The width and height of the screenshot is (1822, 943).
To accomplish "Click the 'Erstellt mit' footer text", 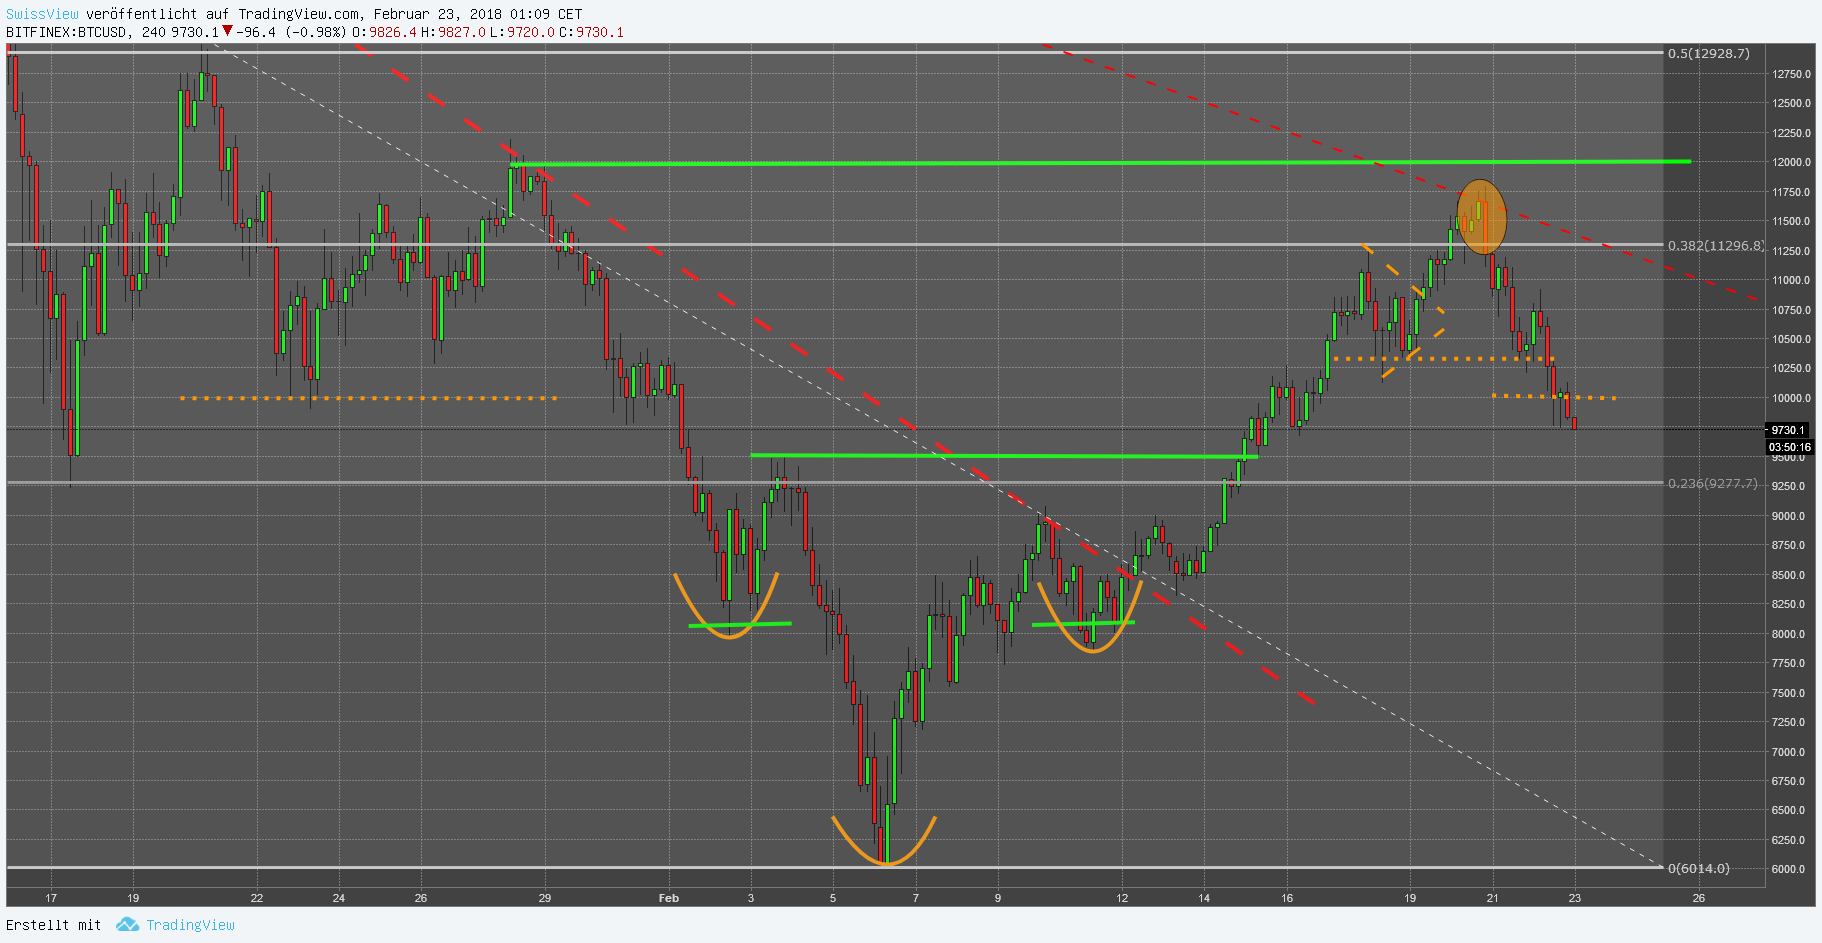I will click(54, 925).
